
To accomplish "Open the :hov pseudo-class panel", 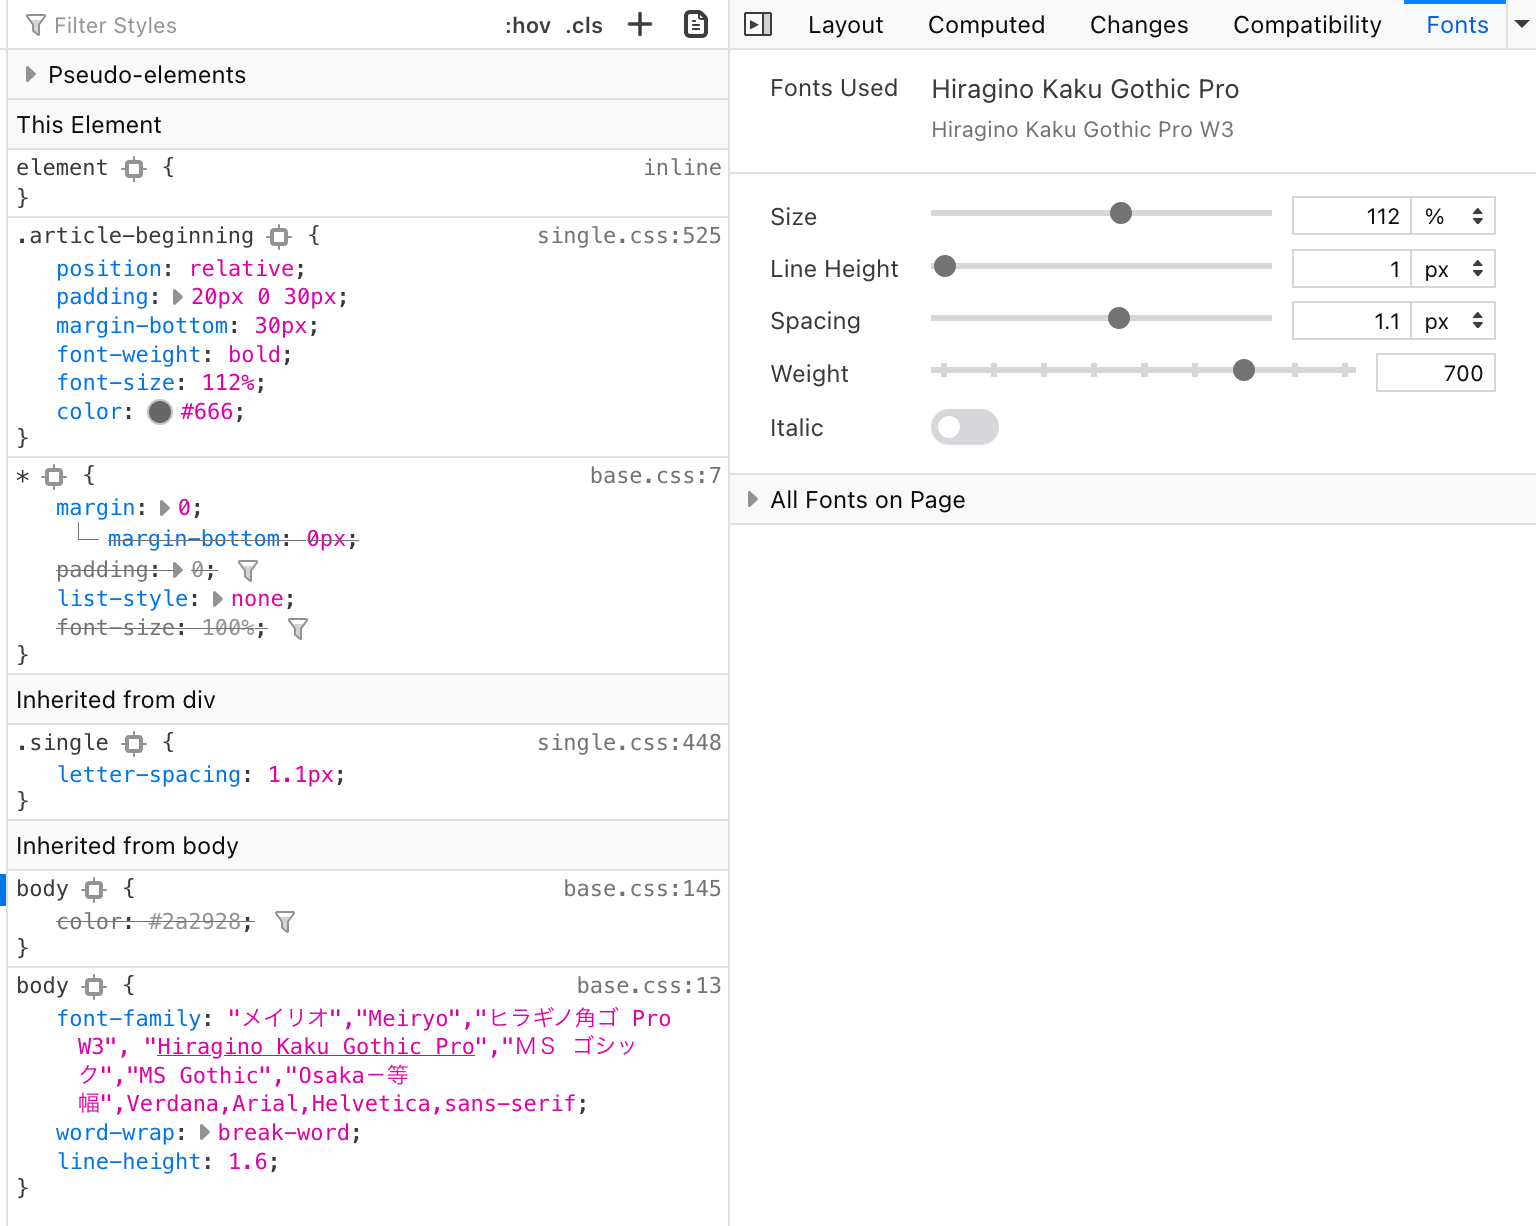I will click(x=527, y=25).
